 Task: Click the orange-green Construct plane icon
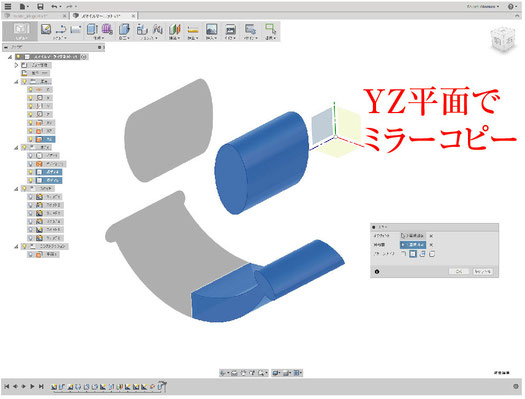point(174,29)
